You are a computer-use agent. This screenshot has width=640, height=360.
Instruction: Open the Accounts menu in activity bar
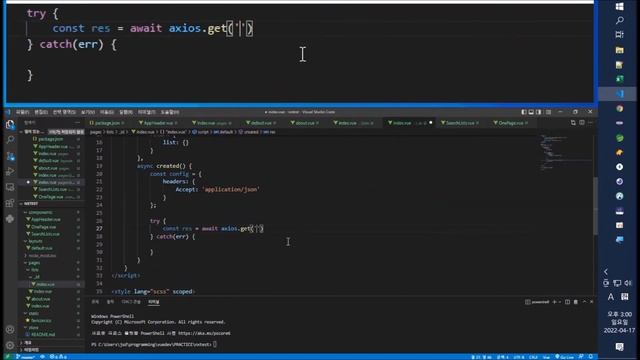click(x=10, y=329)
